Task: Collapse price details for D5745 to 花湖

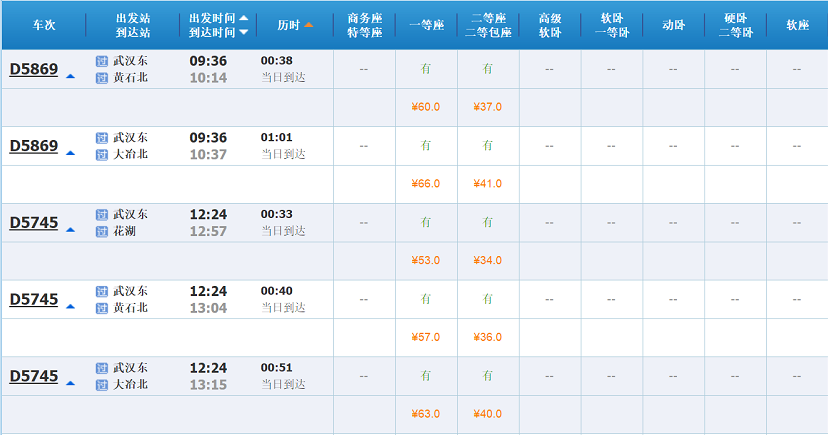Action: pos(70,230)
